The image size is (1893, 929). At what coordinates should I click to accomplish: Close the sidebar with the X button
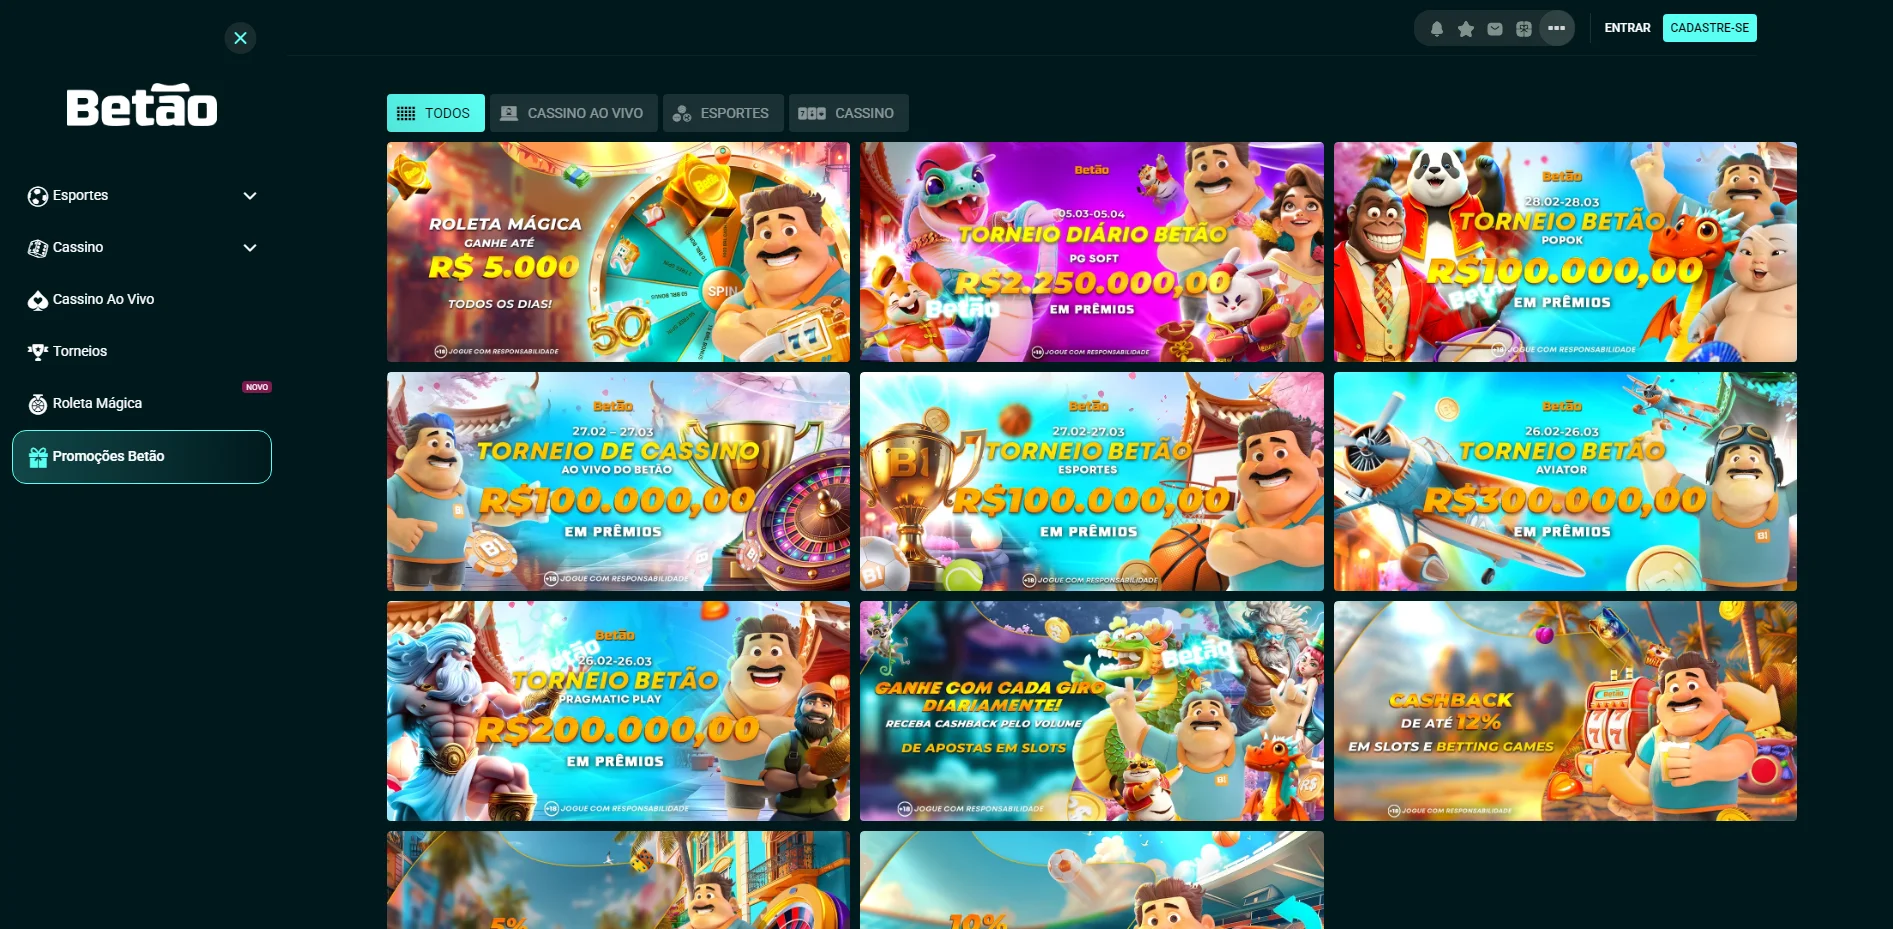tap(240, 38)
